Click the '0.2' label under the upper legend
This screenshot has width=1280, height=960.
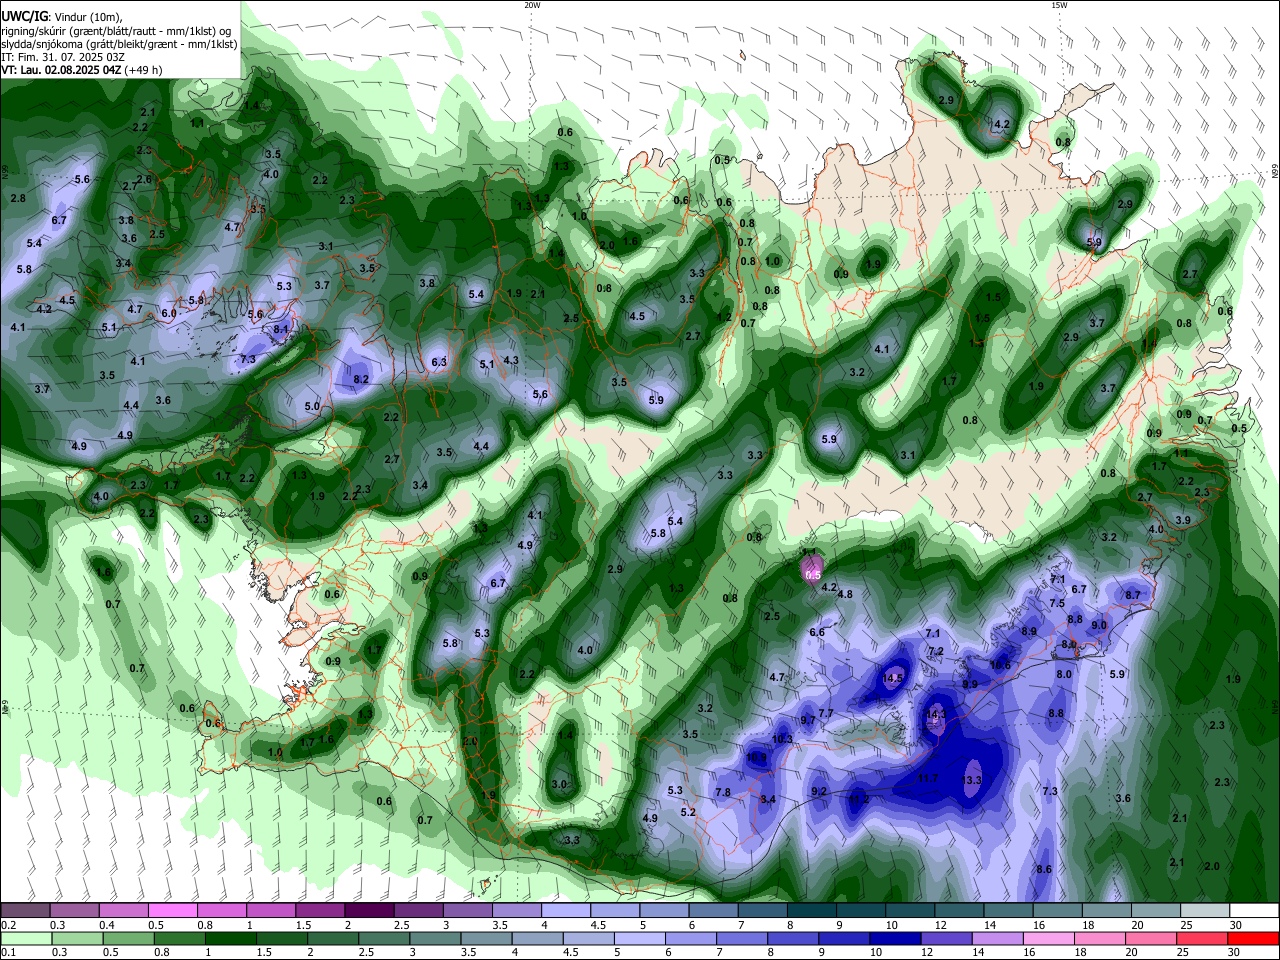(9, 925)
